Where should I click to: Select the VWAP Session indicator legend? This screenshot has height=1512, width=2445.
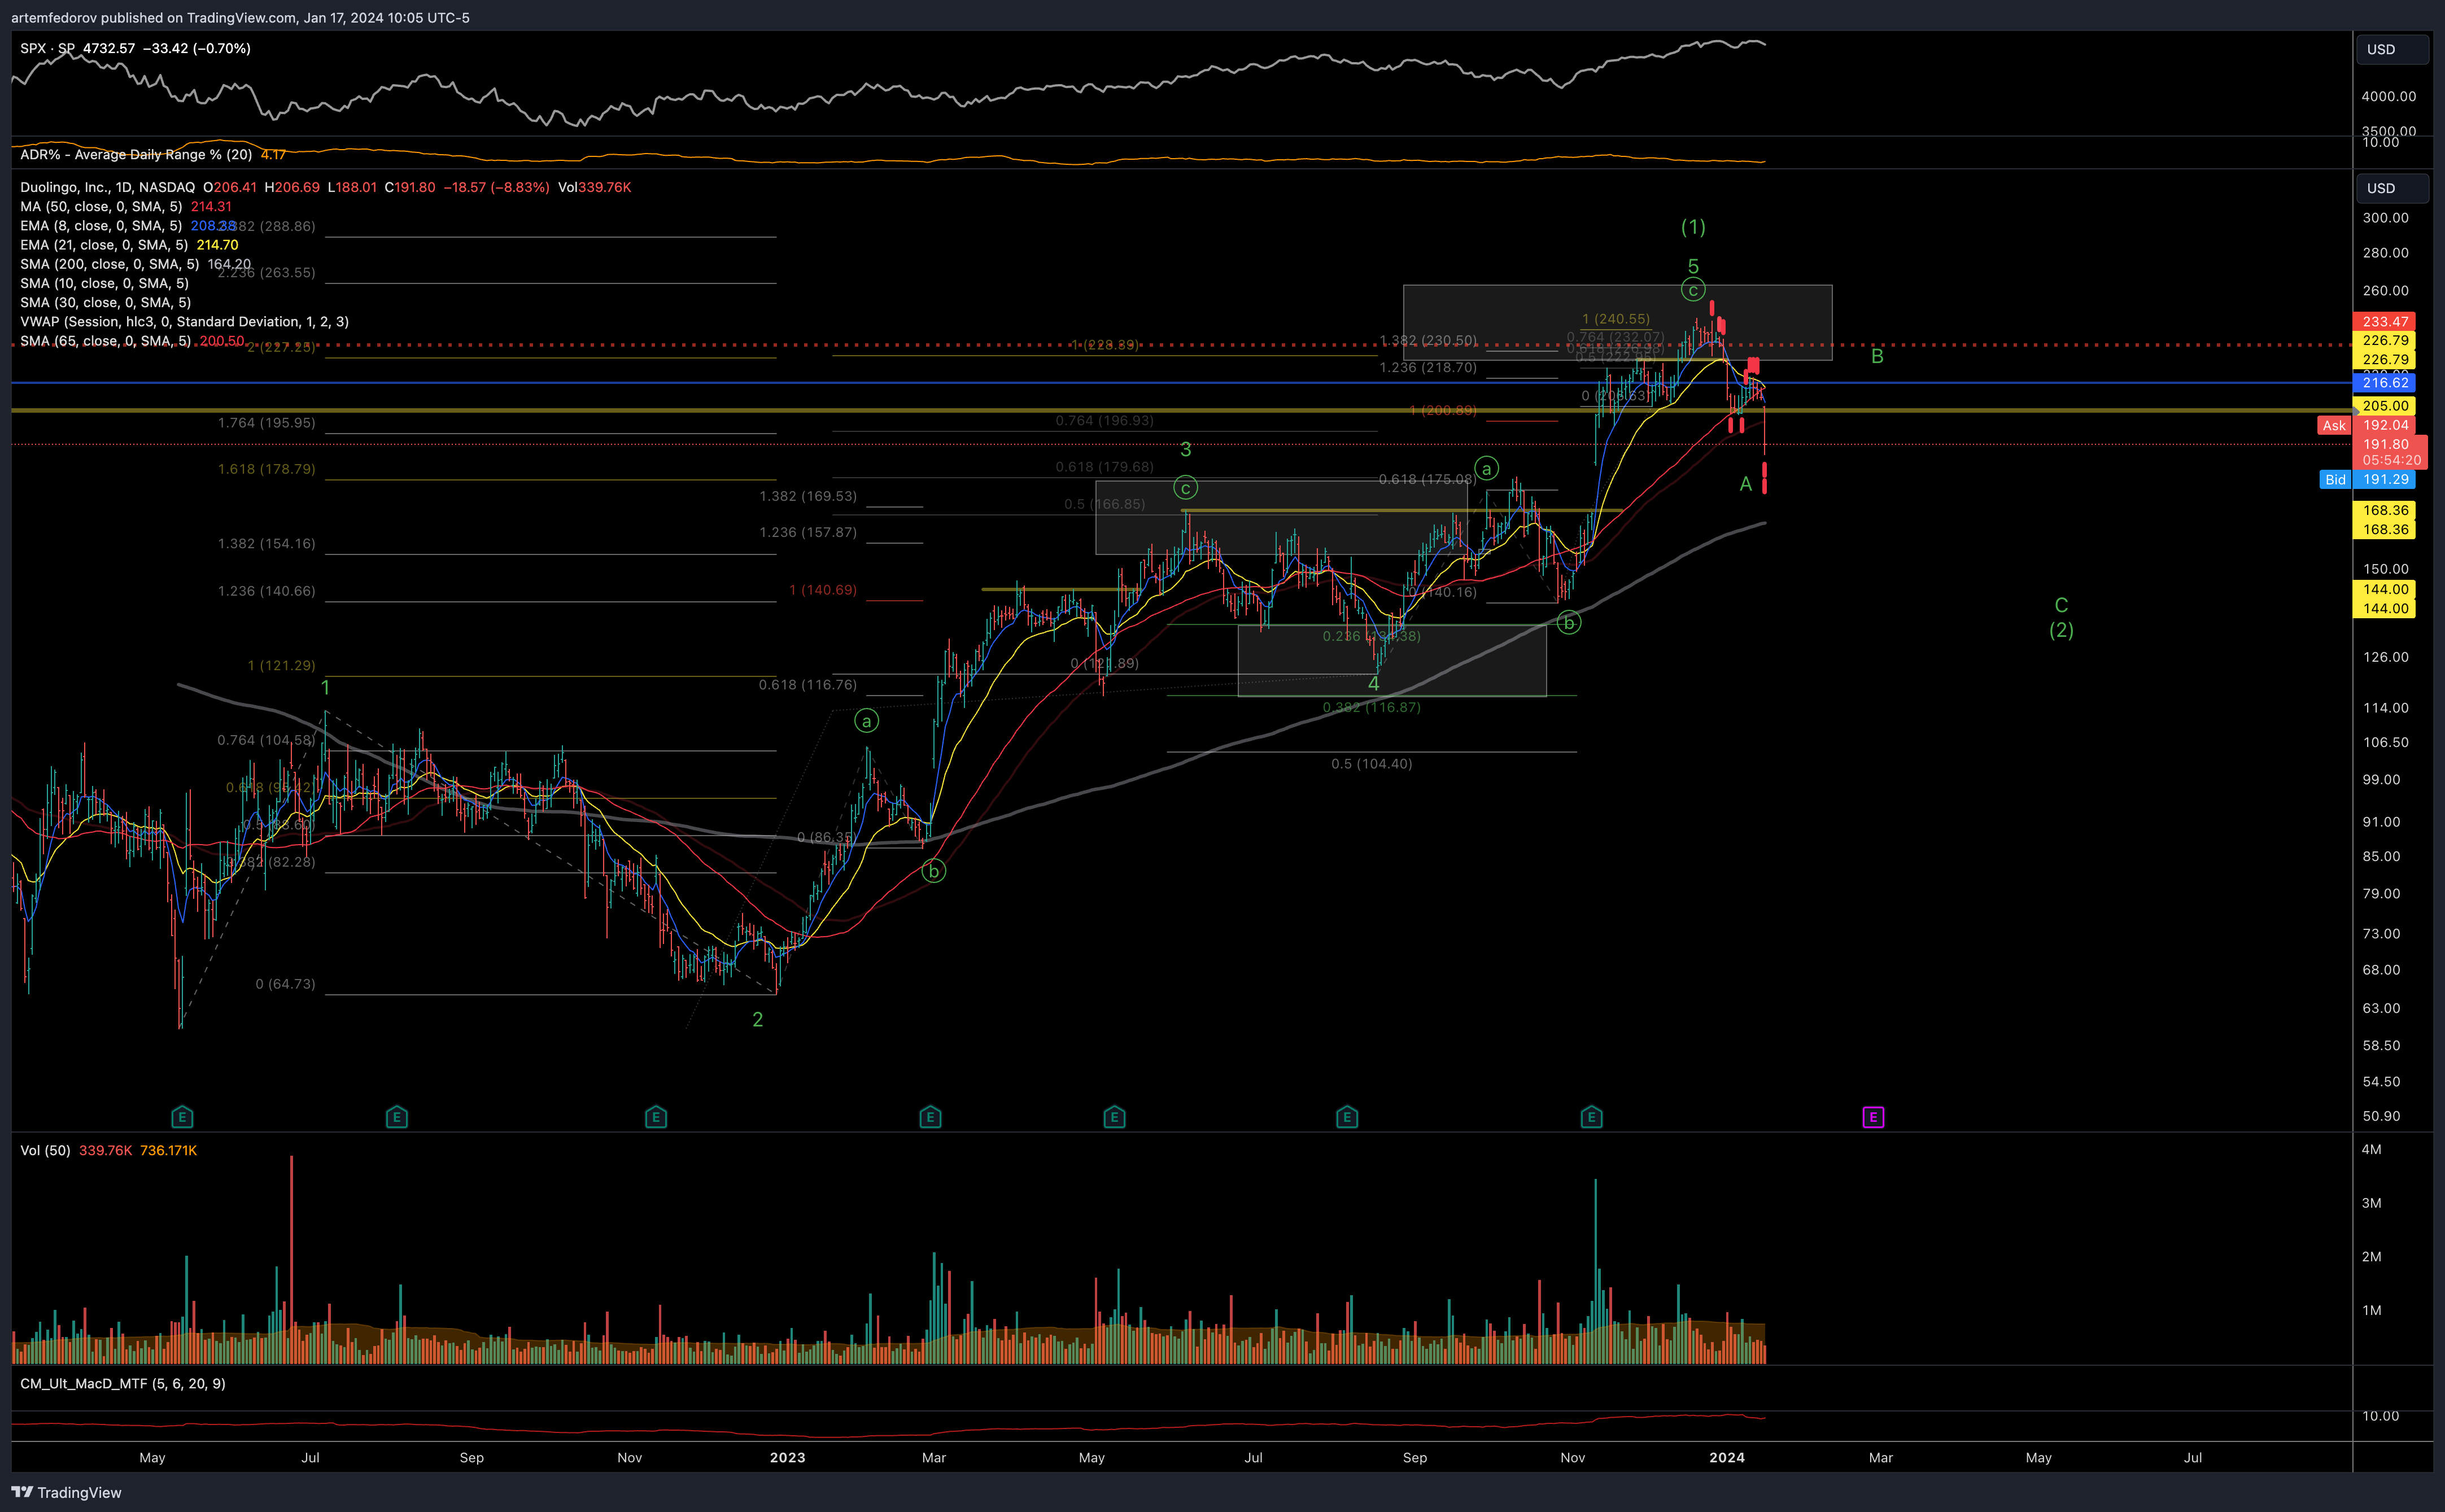tap(184, 321)
